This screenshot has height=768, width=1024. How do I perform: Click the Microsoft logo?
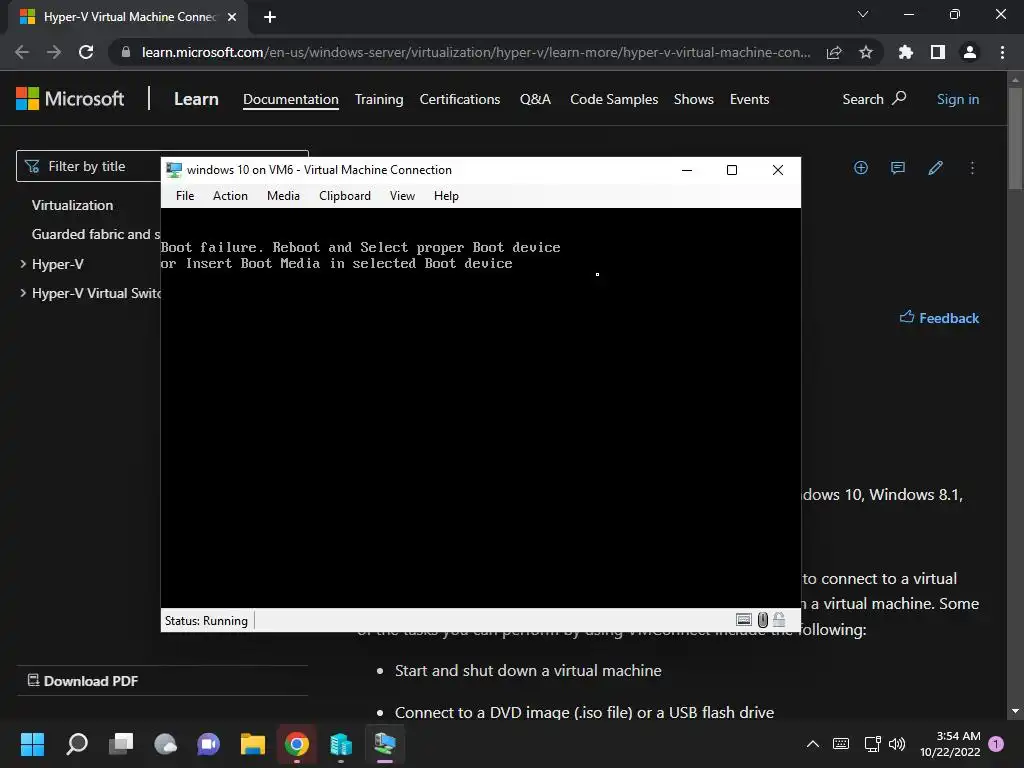(70, 99)
